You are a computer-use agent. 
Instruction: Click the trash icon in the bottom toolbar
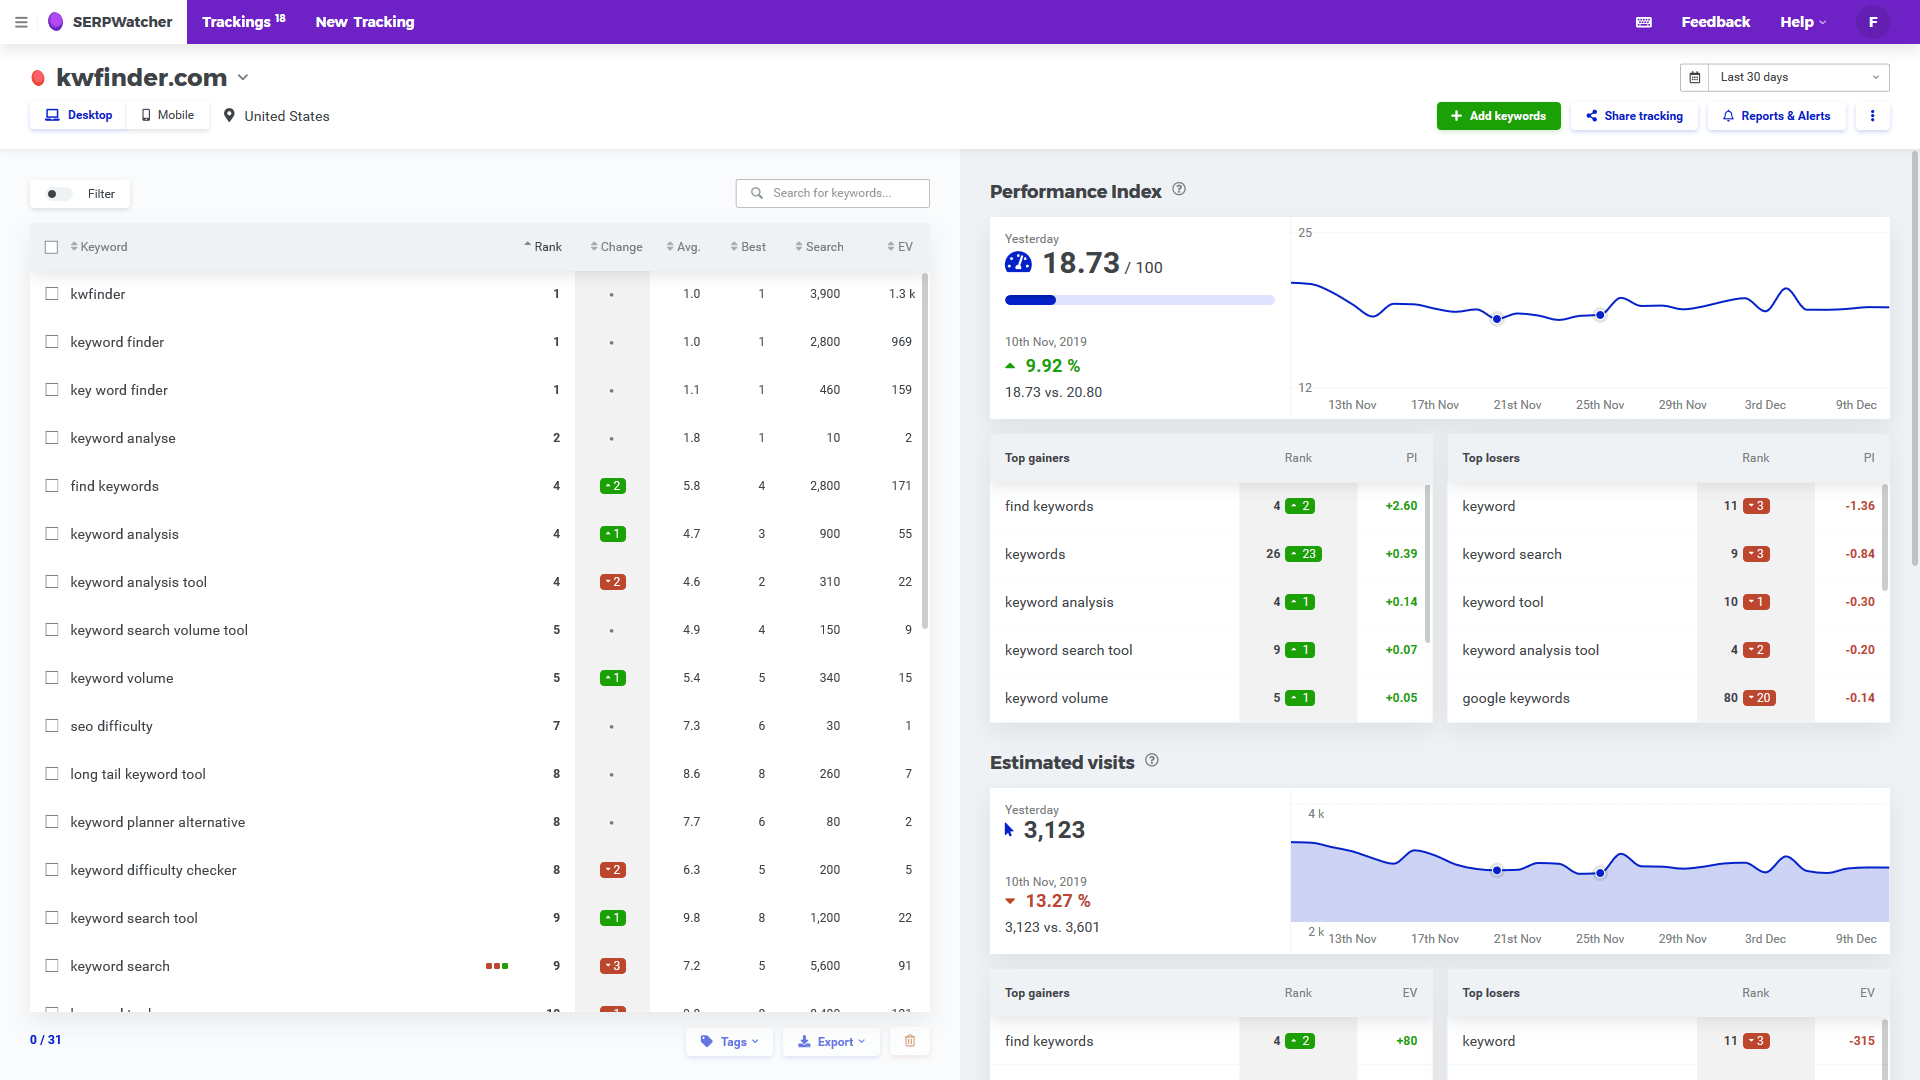(x=910, y=1041)
